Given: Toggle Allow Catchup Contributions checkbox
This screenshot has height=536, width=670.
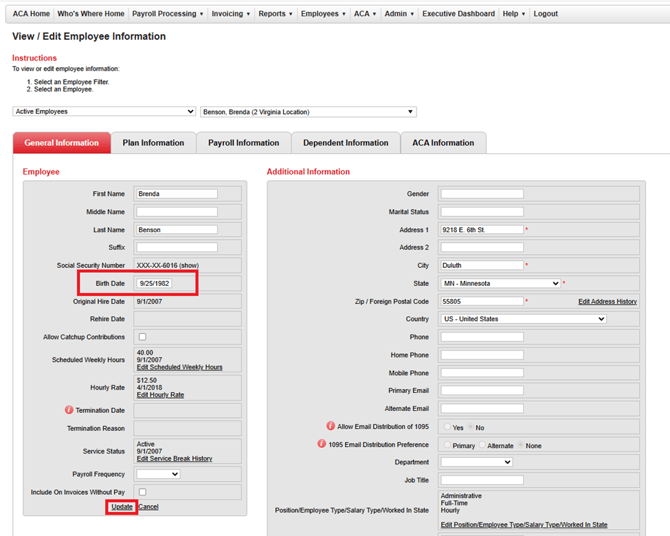Looking at the screenshot, I should click(x=142, y=337).
